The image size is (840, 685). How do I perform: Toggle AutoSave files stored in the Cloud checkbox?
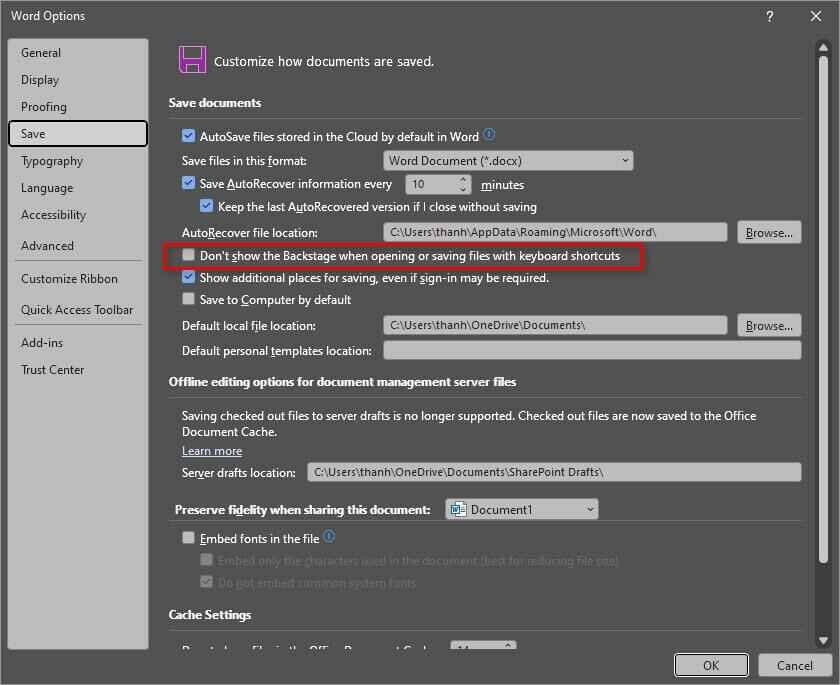point(189,136)
